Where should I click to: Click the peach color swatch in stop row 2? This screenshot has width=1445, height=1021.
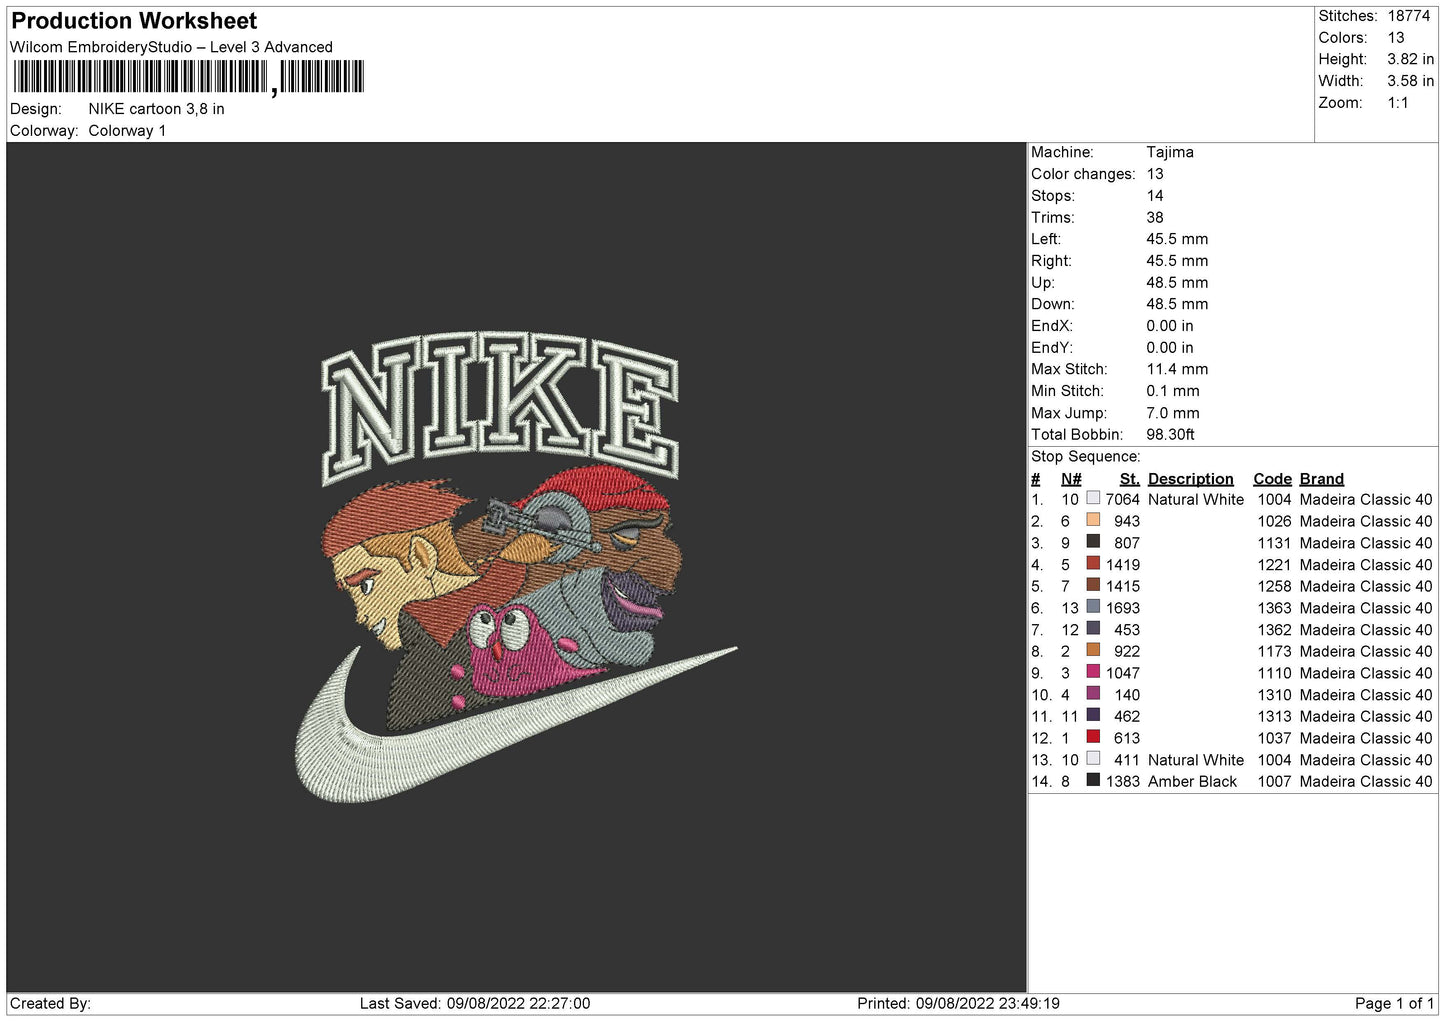click(1093, 520)
